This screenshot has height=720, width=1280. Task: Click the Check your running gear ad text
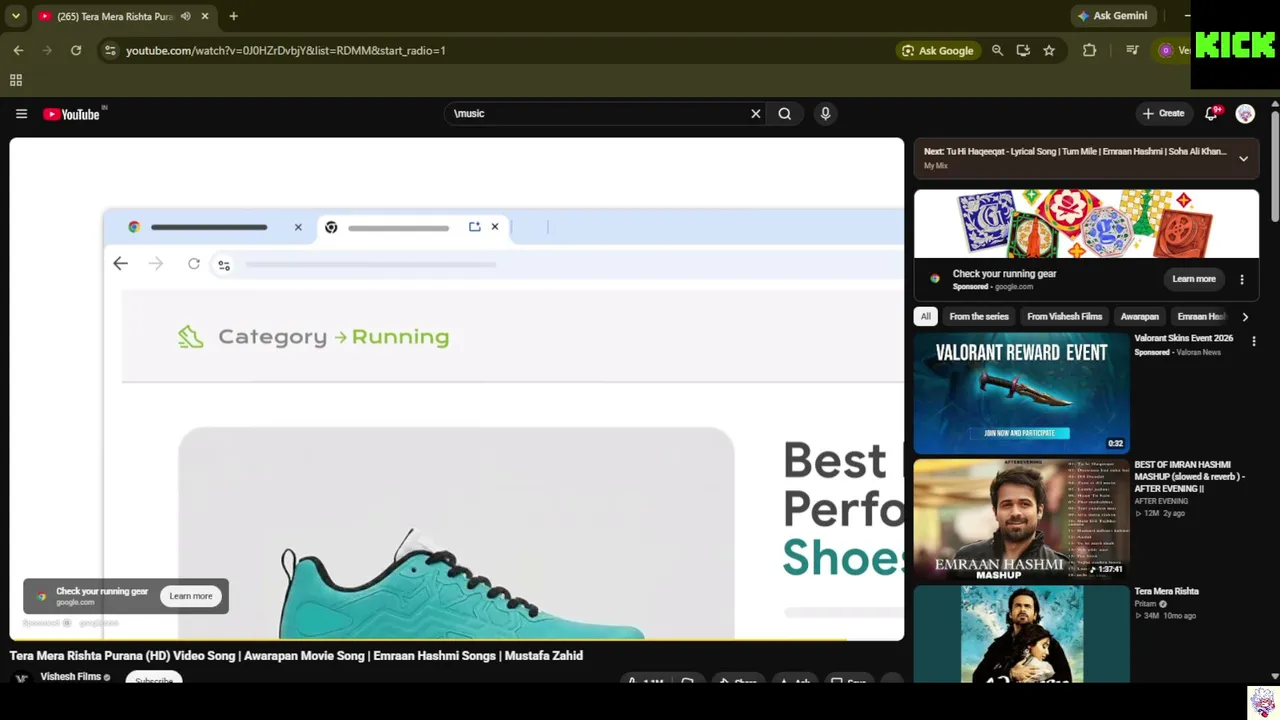pyautogui.click(x=102, y=591)
